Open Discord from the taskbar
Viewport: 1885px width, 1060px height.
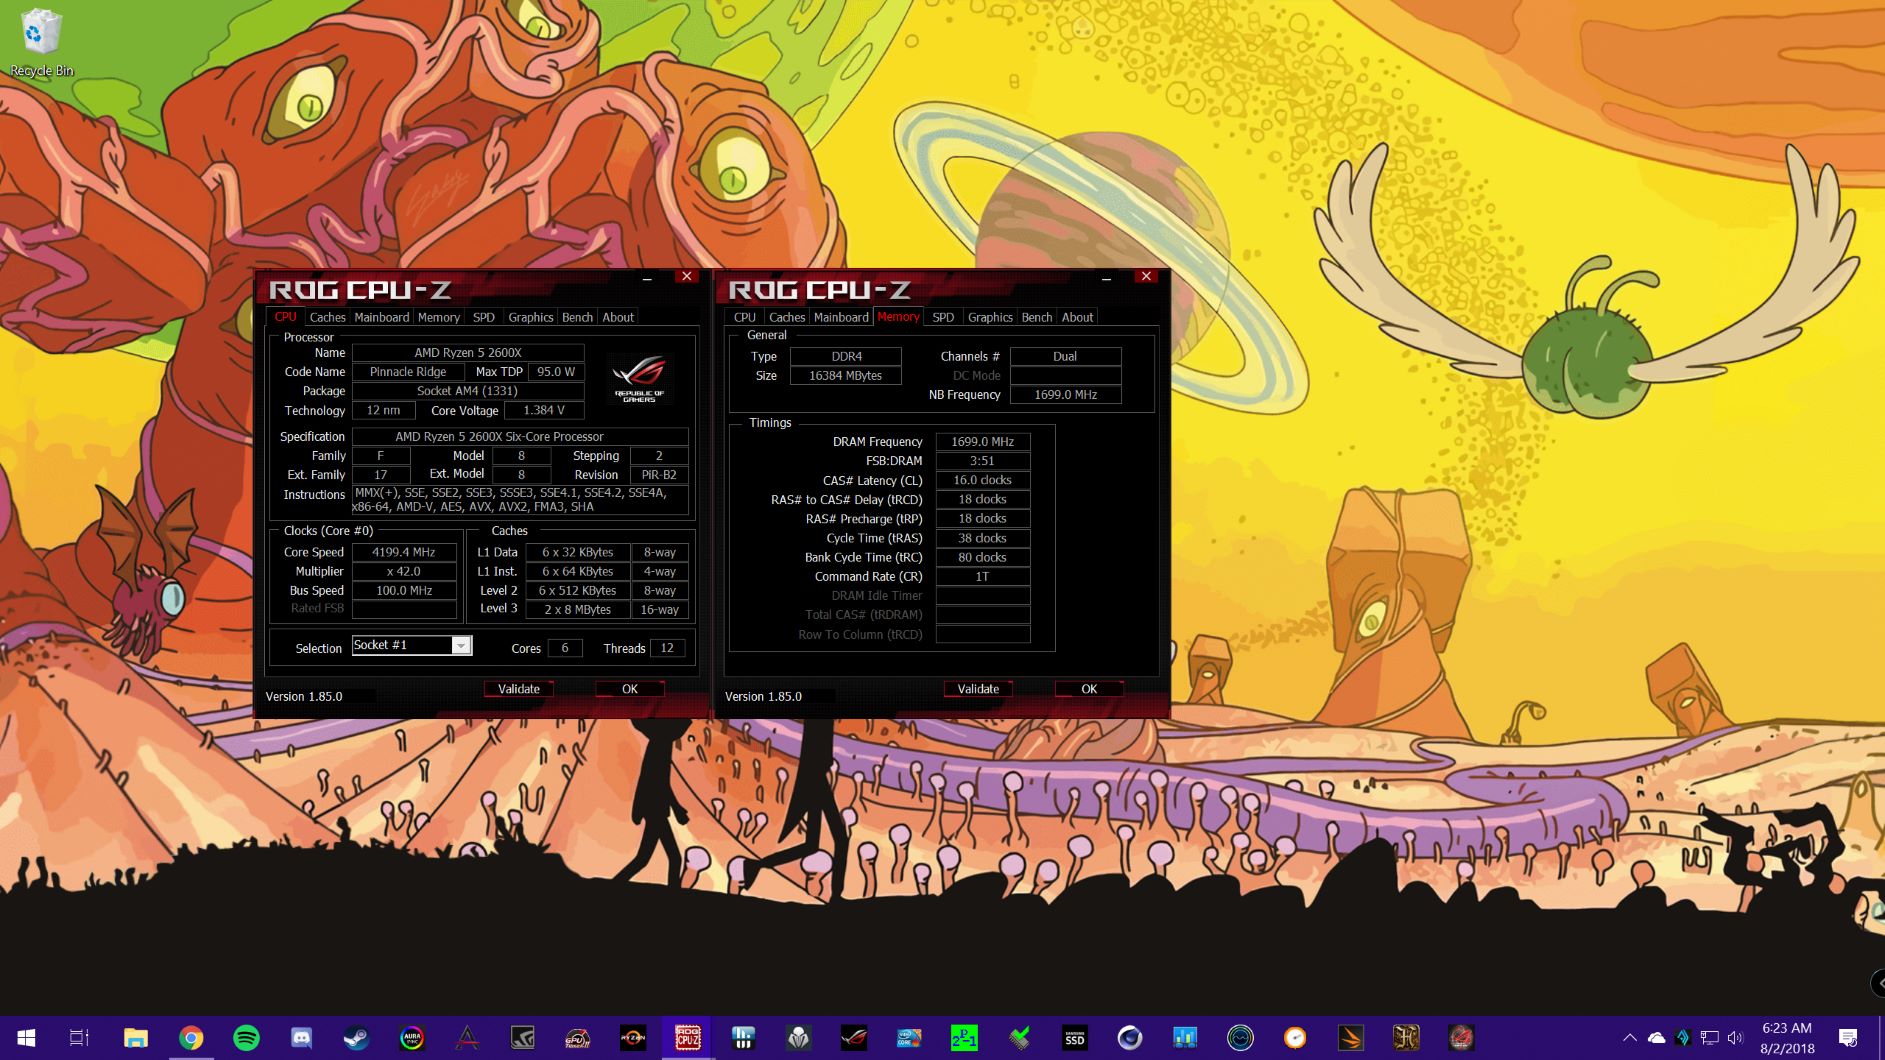click(301, 1038)
